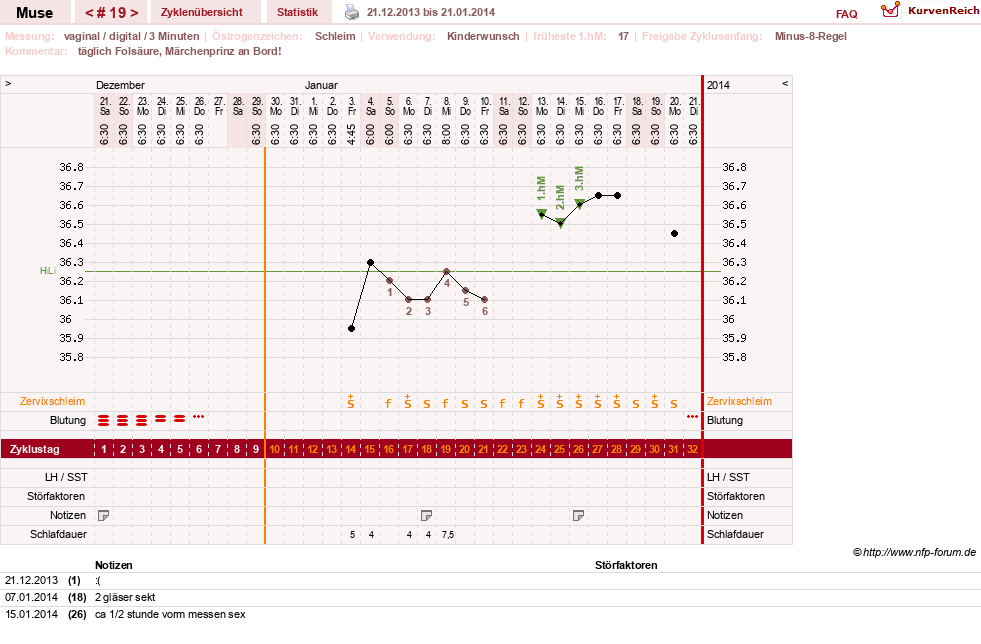Click the Störfaktoren heading in the notes table

pyautogui.click(x=626, y=565)
